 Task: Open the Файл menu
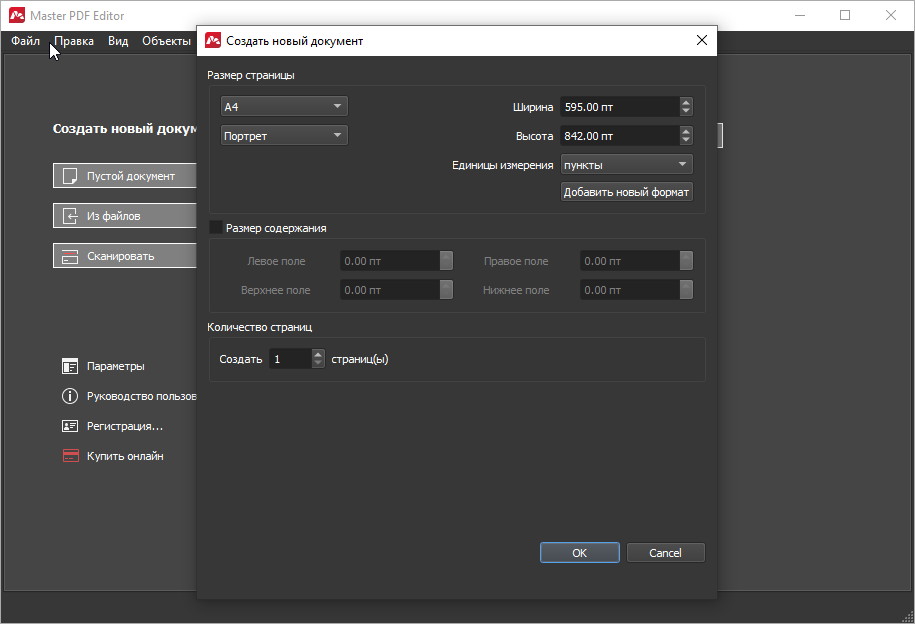click(x=26, y=41)
